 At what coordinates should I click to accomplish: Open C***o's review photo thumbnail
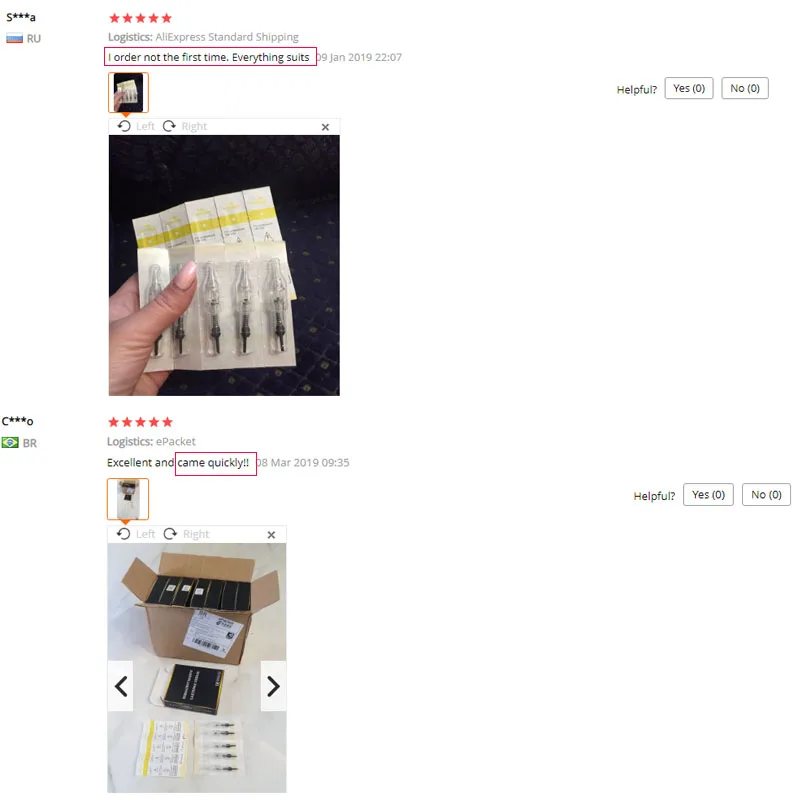pyautogui.click(x=128, y=499)
